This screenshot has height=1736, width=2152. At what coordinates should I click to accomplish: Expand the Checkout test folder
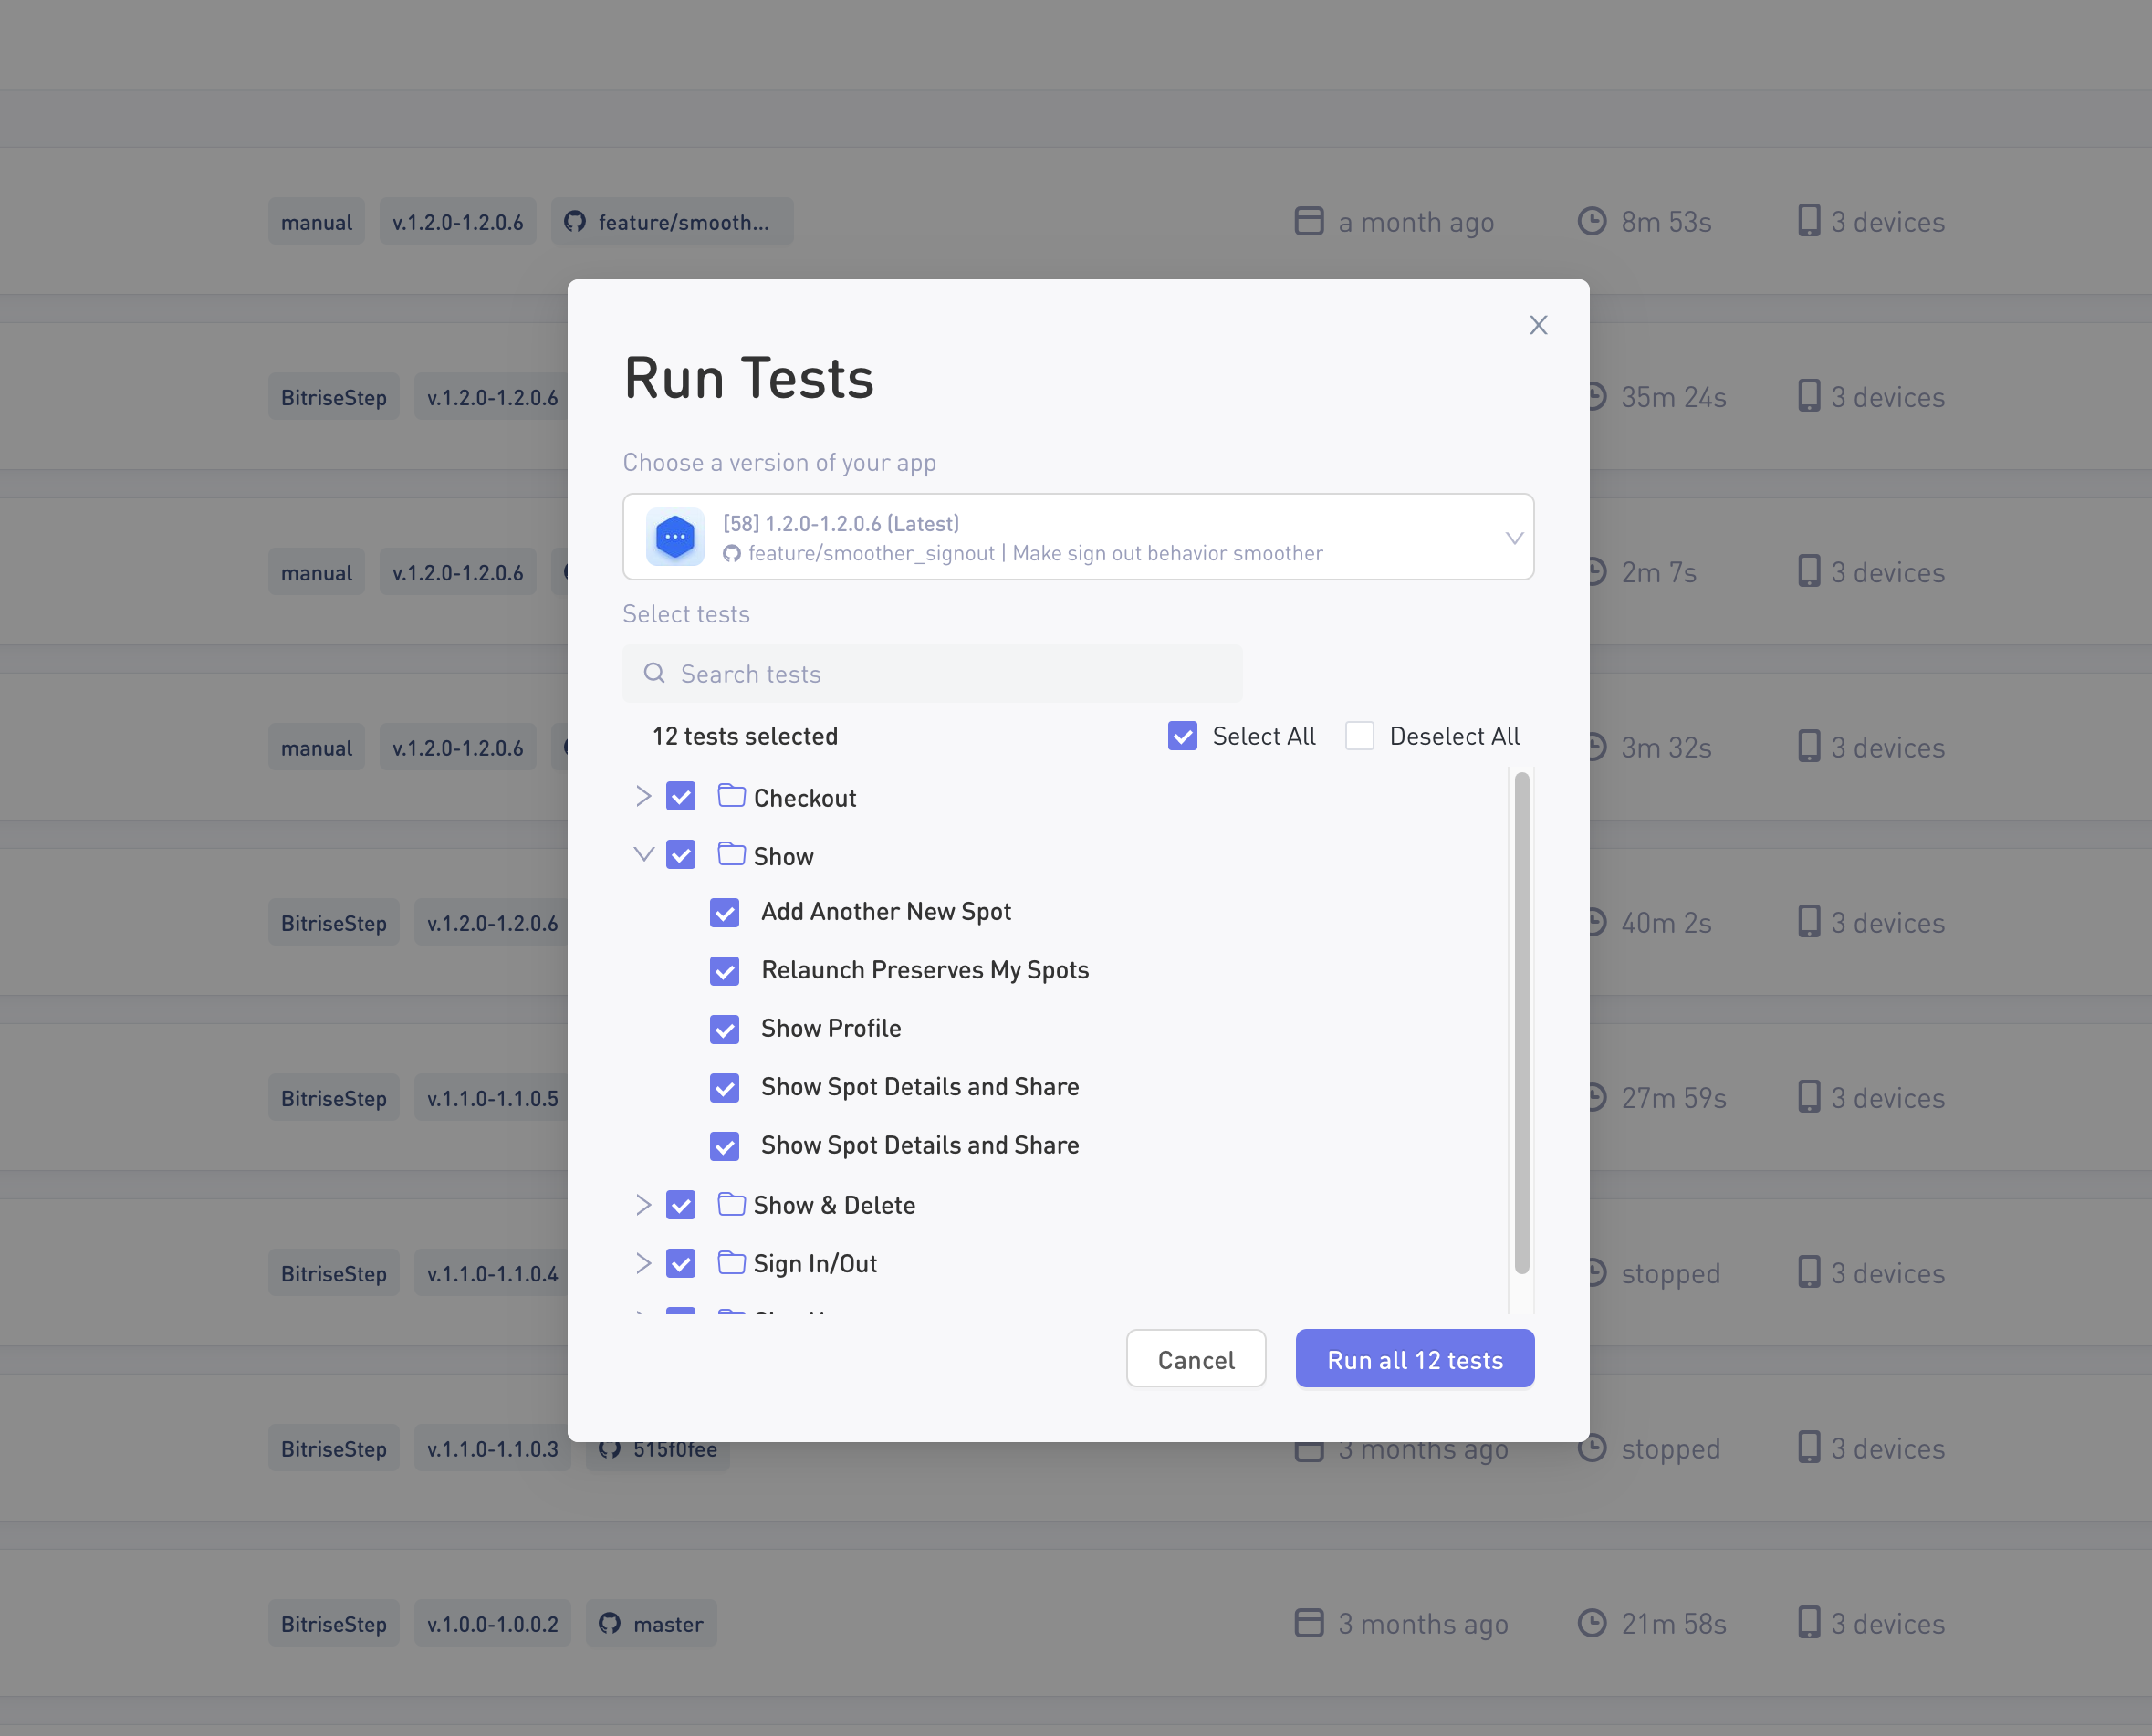[643, 796]
